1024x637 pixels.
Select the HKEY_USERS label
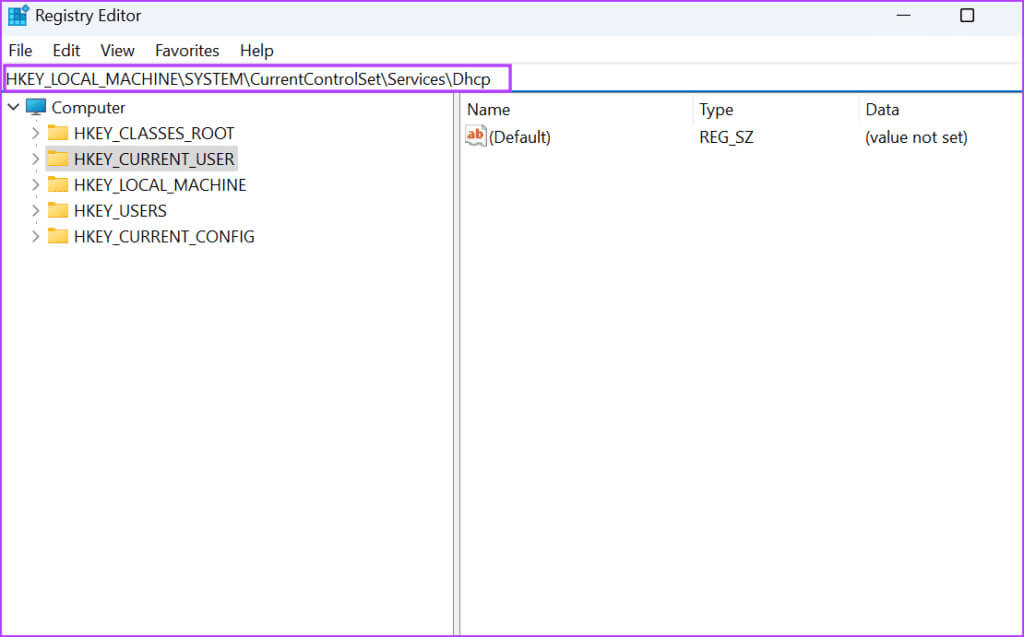pyautogui.click(x=120, y=210)
